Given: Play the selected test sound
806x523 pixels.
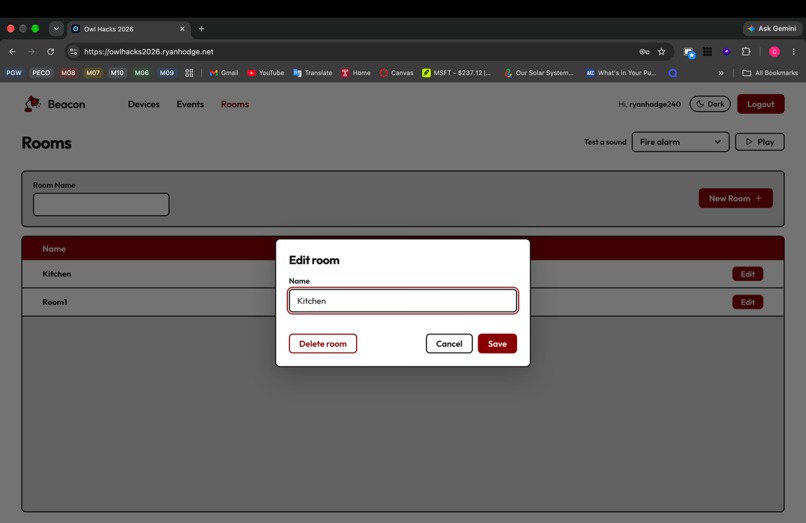Looking at the screenshot, I should (759, 142).
